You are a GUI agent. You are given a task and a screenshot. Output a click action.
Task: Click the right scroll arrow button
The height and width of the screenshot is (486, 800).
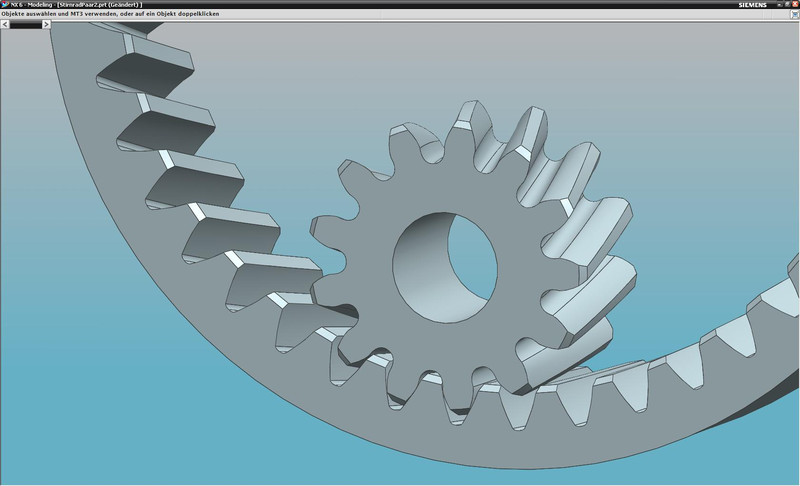[46, 24]
